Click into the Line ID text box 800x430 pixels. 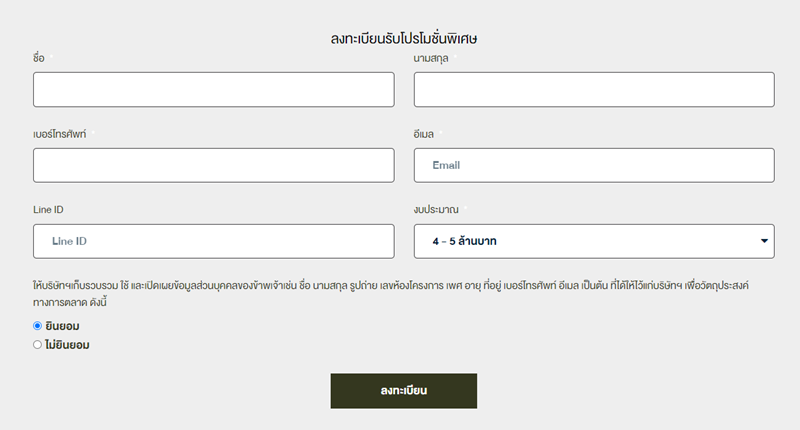[x=213, y=241]
